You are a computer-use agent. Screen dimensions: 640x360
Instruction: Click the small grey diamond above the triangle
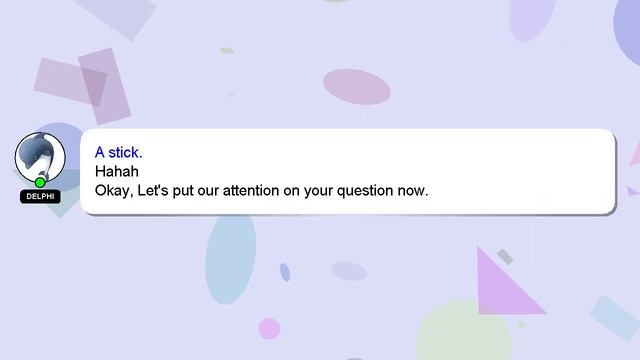(505, 257)
